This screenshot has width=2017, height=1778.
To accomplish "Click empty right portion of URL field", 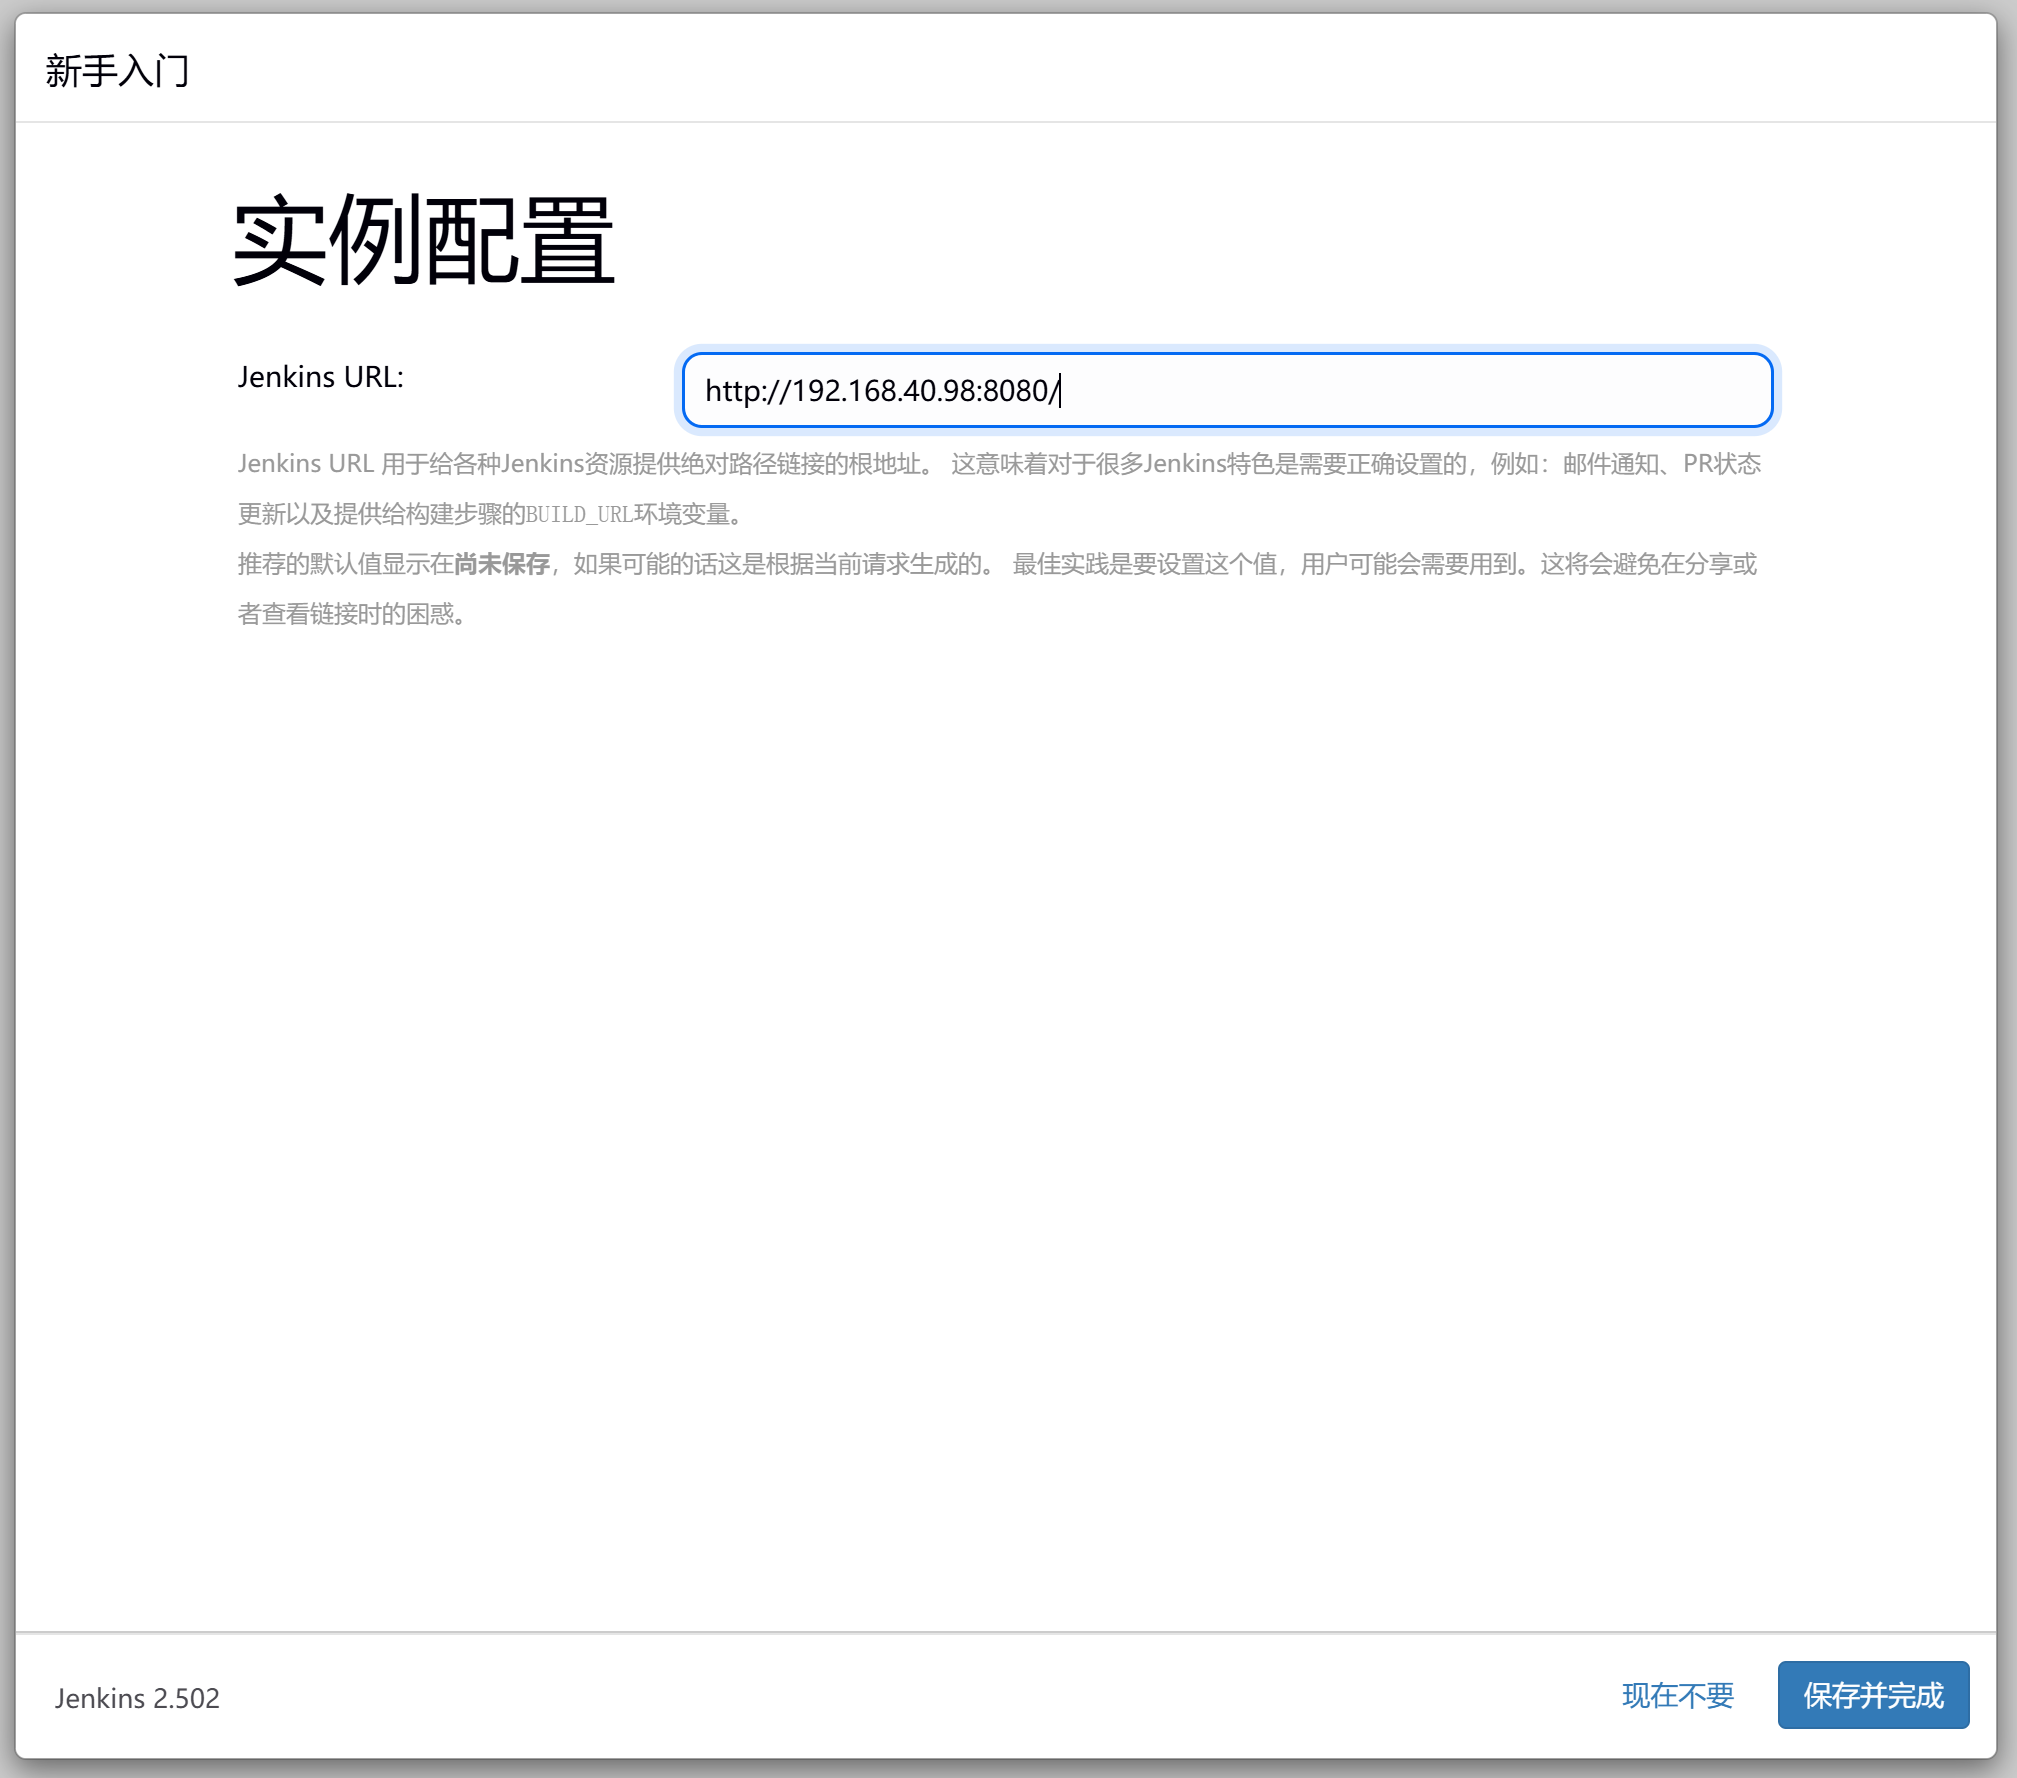I will [x=1500, y=390].
